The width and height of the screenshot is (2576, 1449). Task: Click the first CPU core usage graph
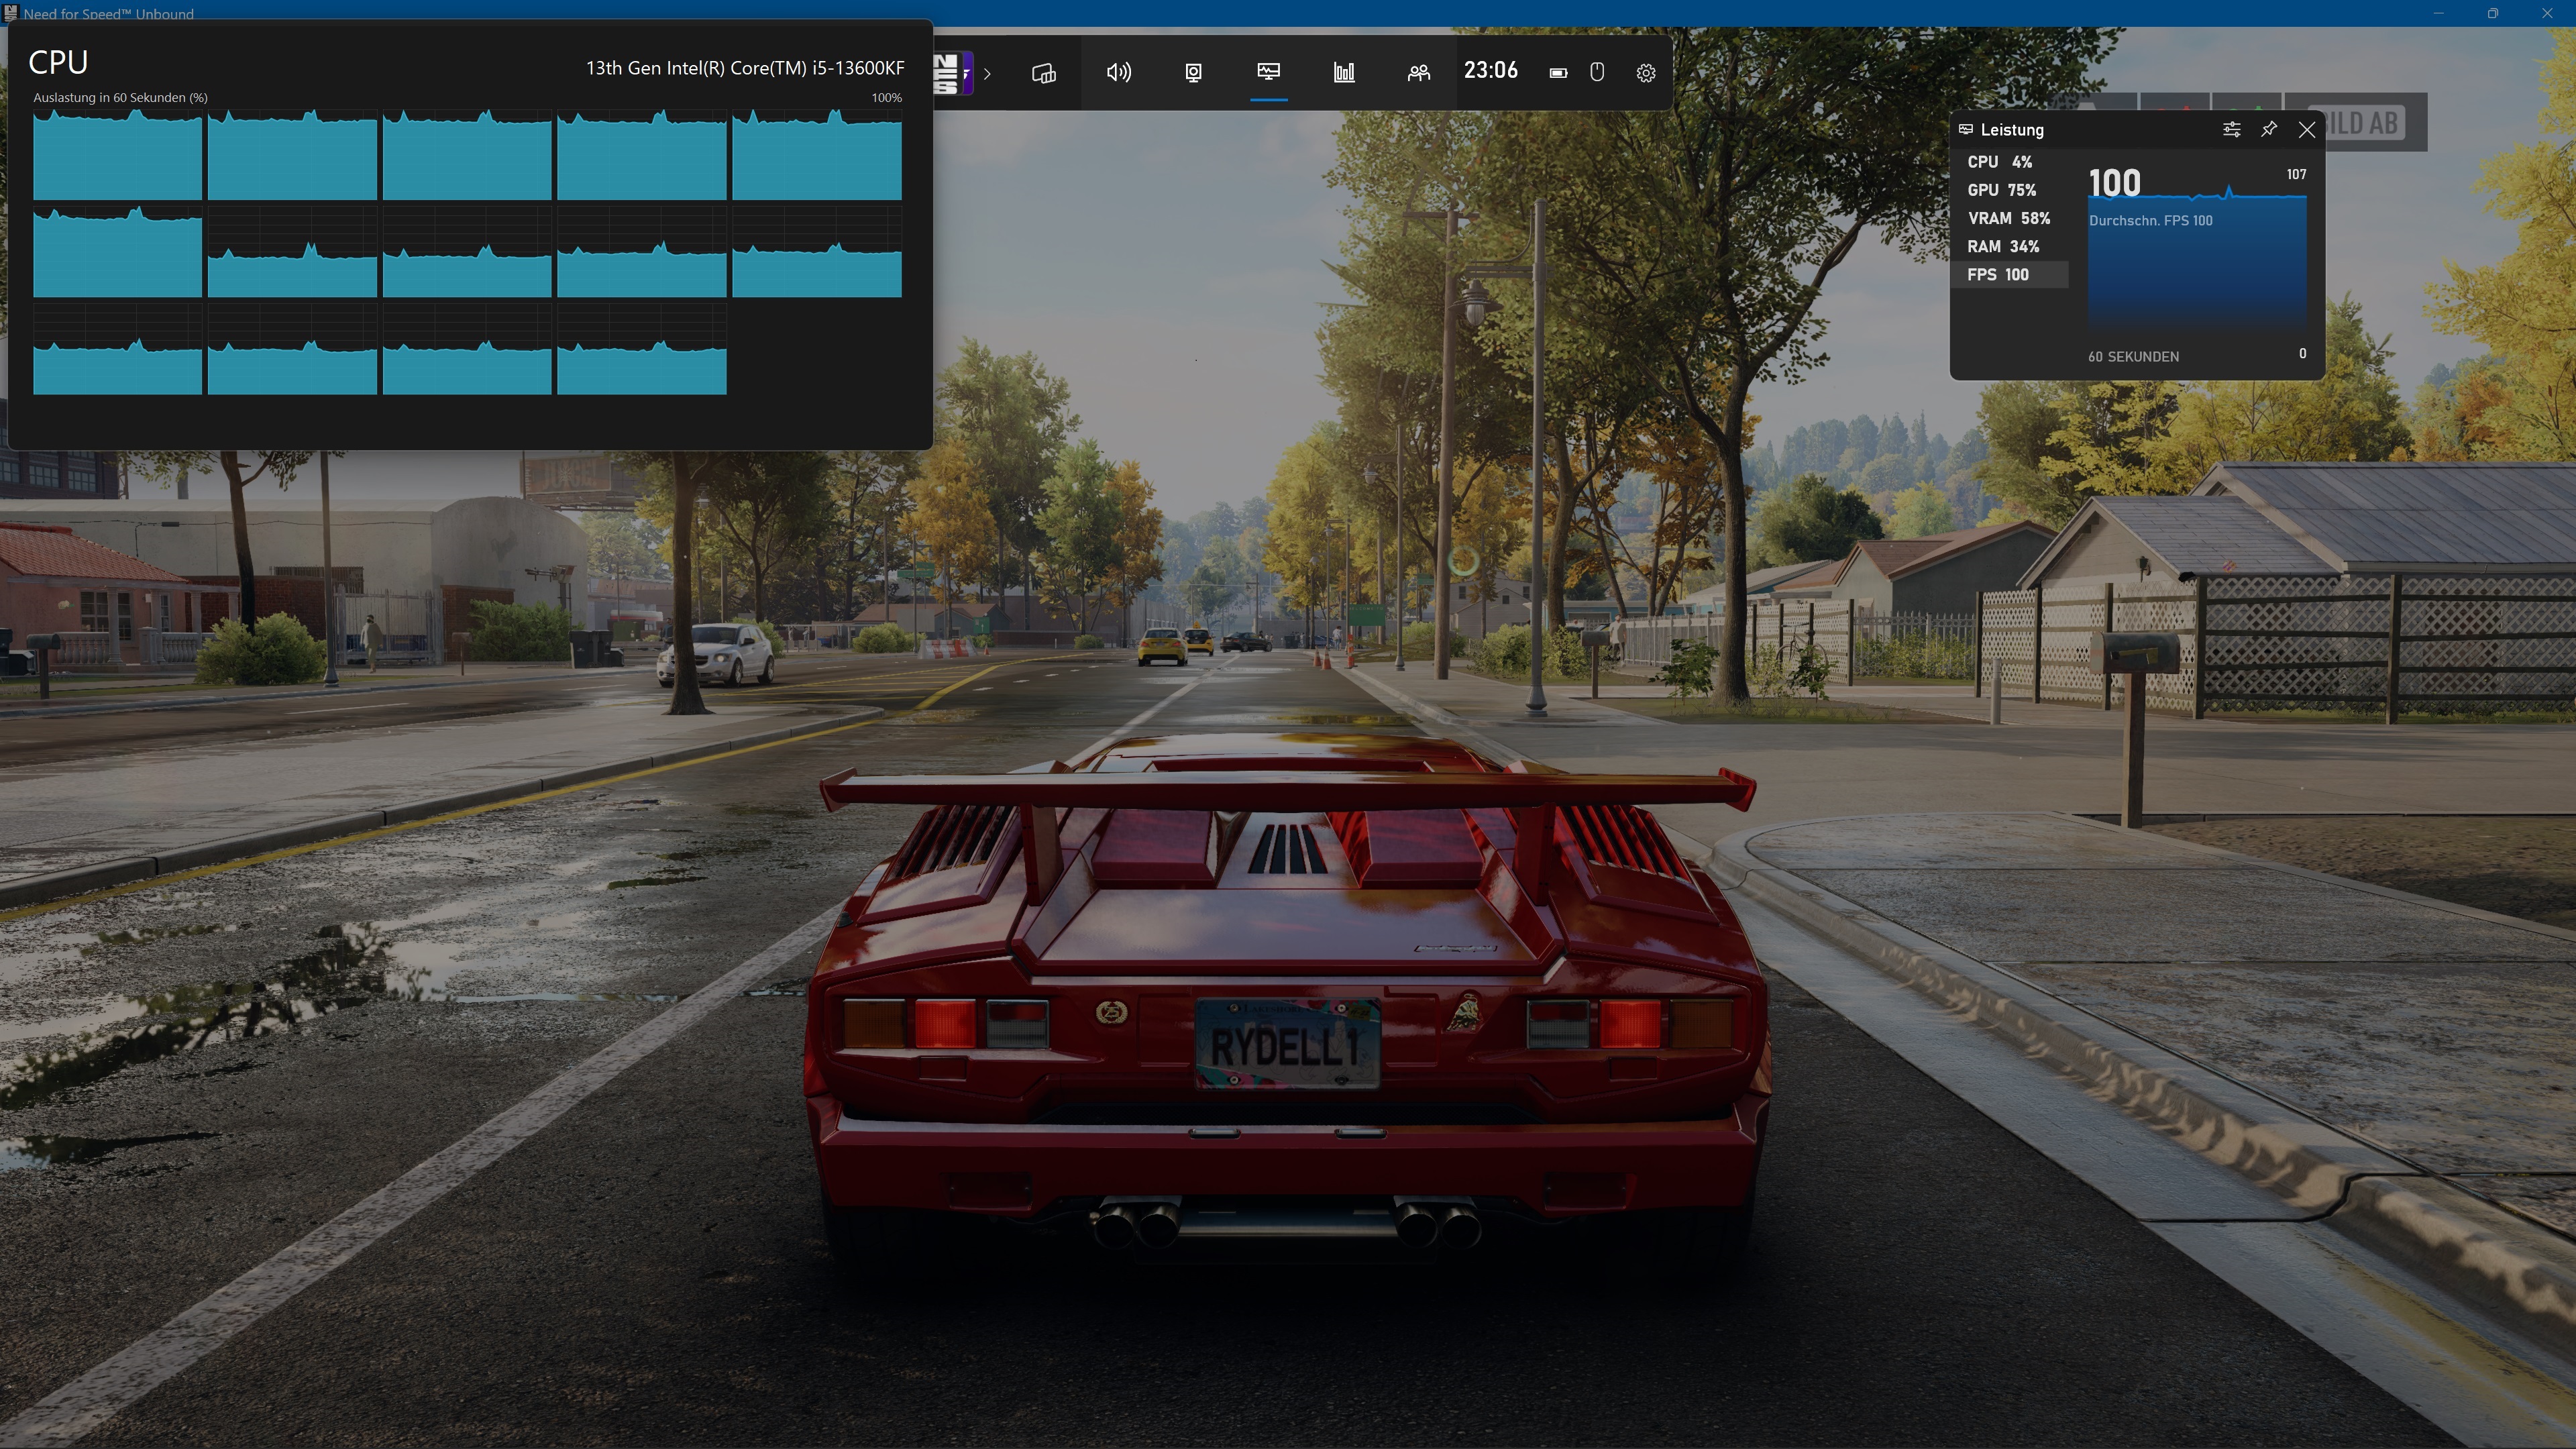(117, 155)
